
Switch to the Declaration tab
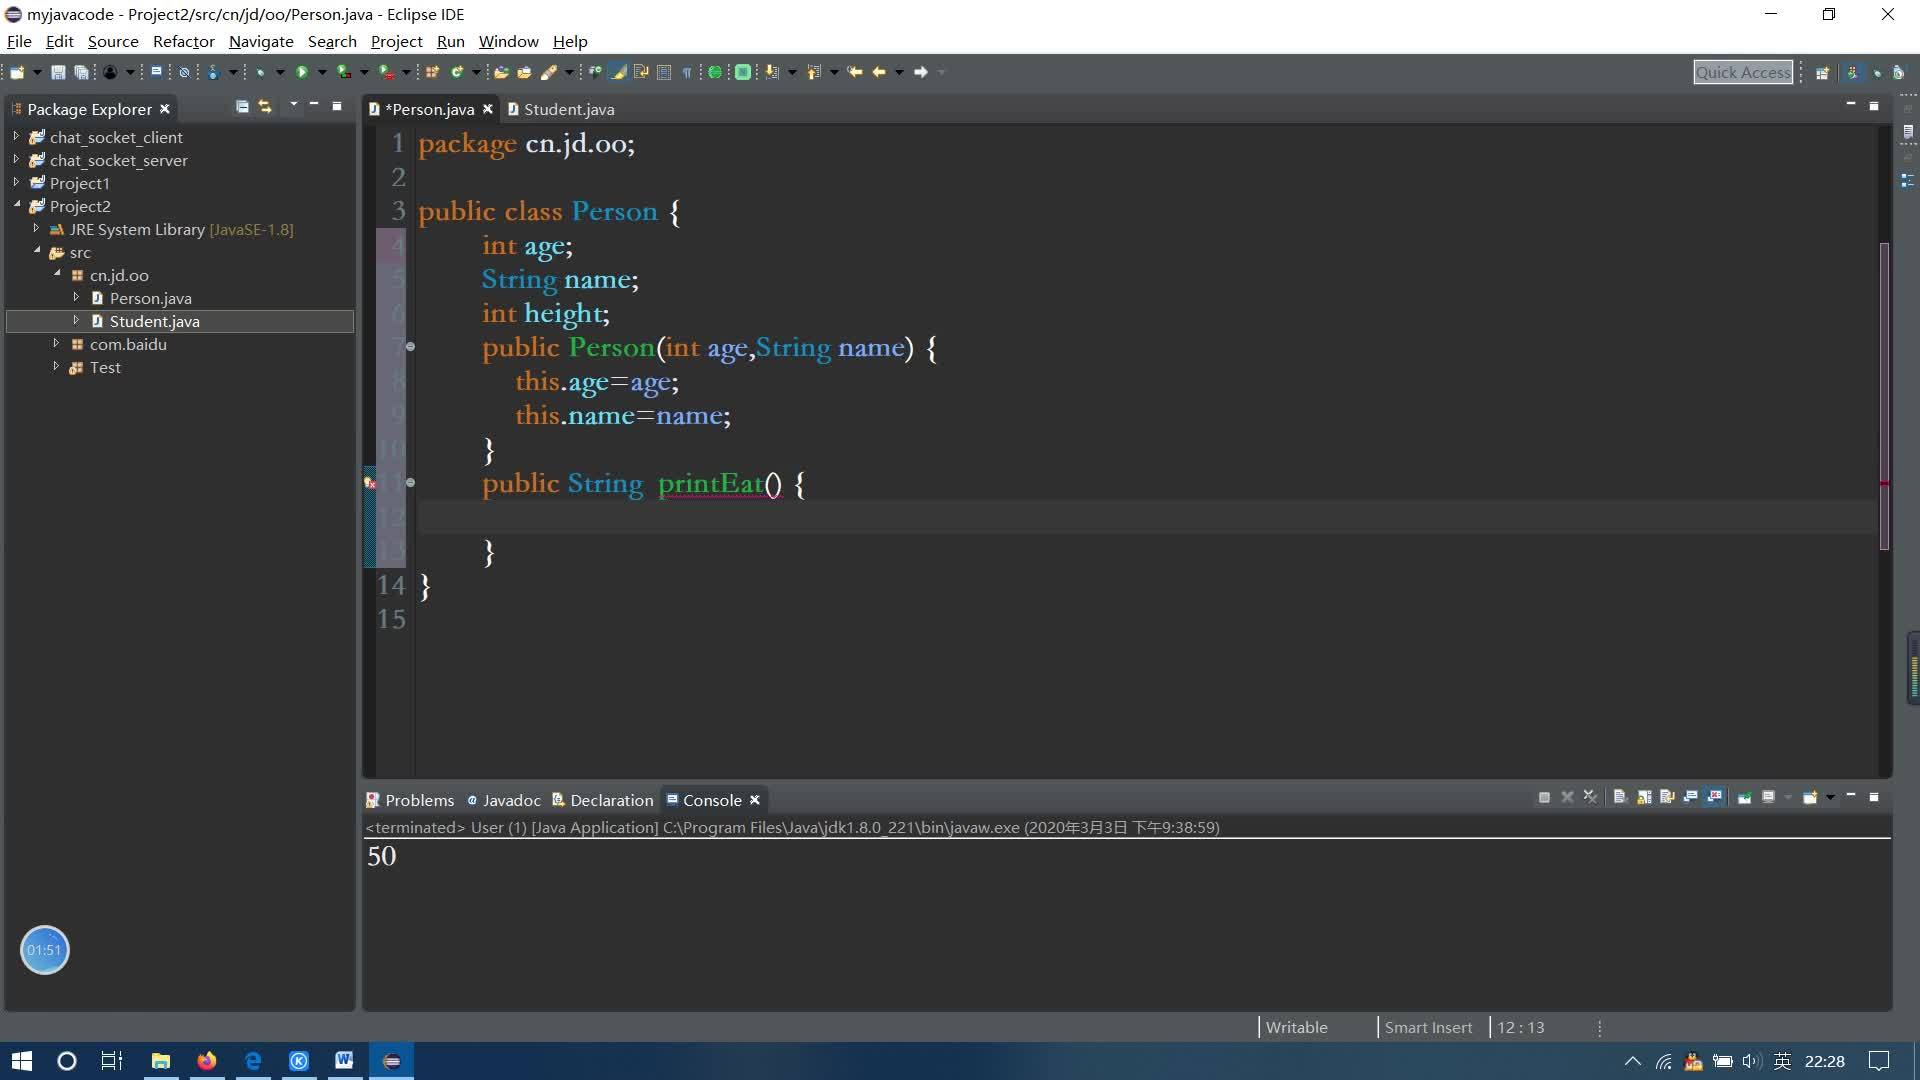click(x=603, y=800)
